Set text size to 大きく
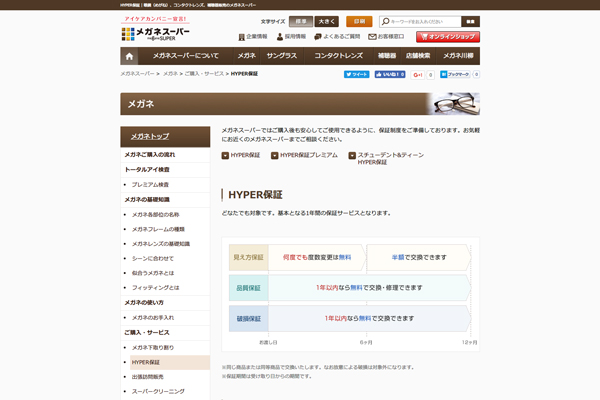 click(326, 21)
